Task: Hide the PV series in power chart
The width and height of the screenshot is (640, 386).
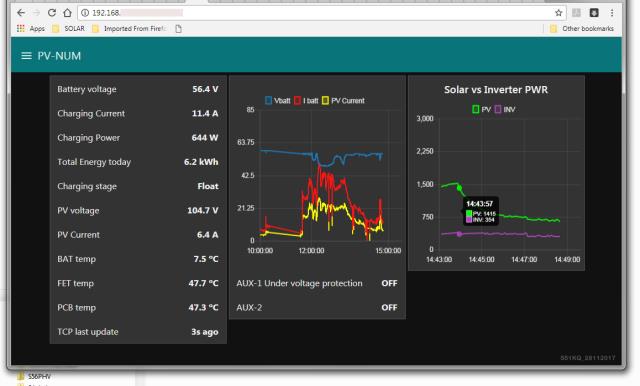Action: (481, 109)
